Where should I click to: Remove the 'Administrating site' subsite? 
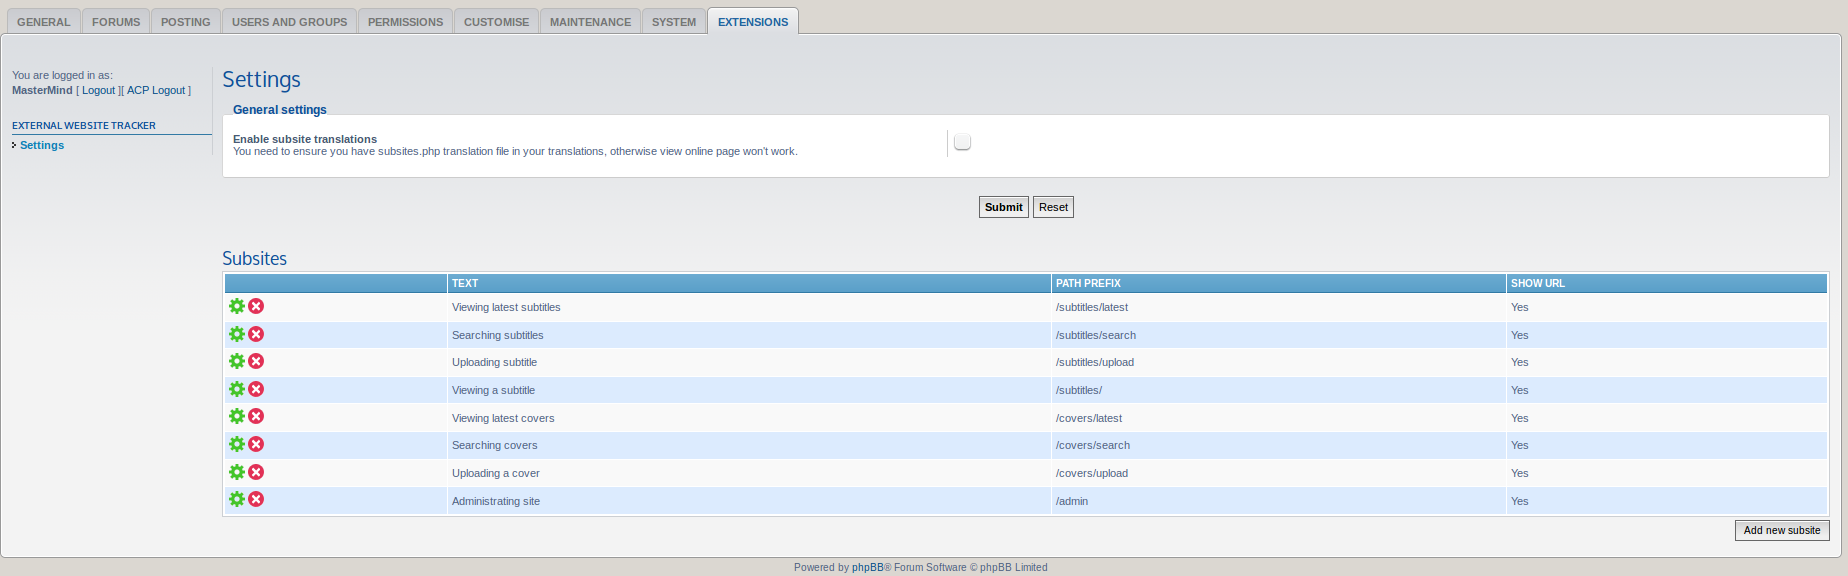tap(256, 499)
